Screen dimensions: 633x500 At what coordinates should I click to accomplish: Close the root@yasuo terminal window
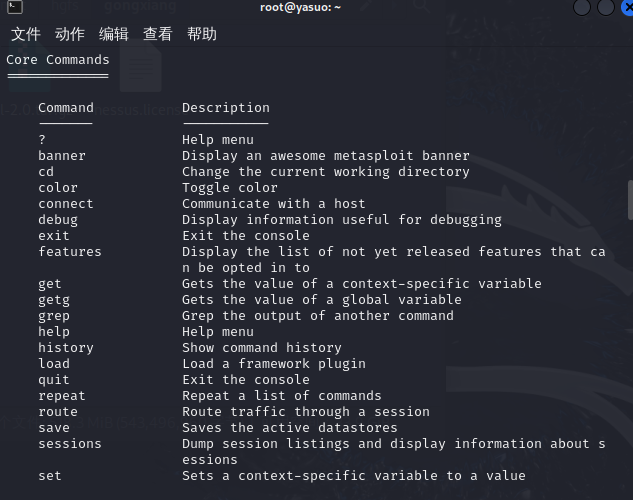627,8
